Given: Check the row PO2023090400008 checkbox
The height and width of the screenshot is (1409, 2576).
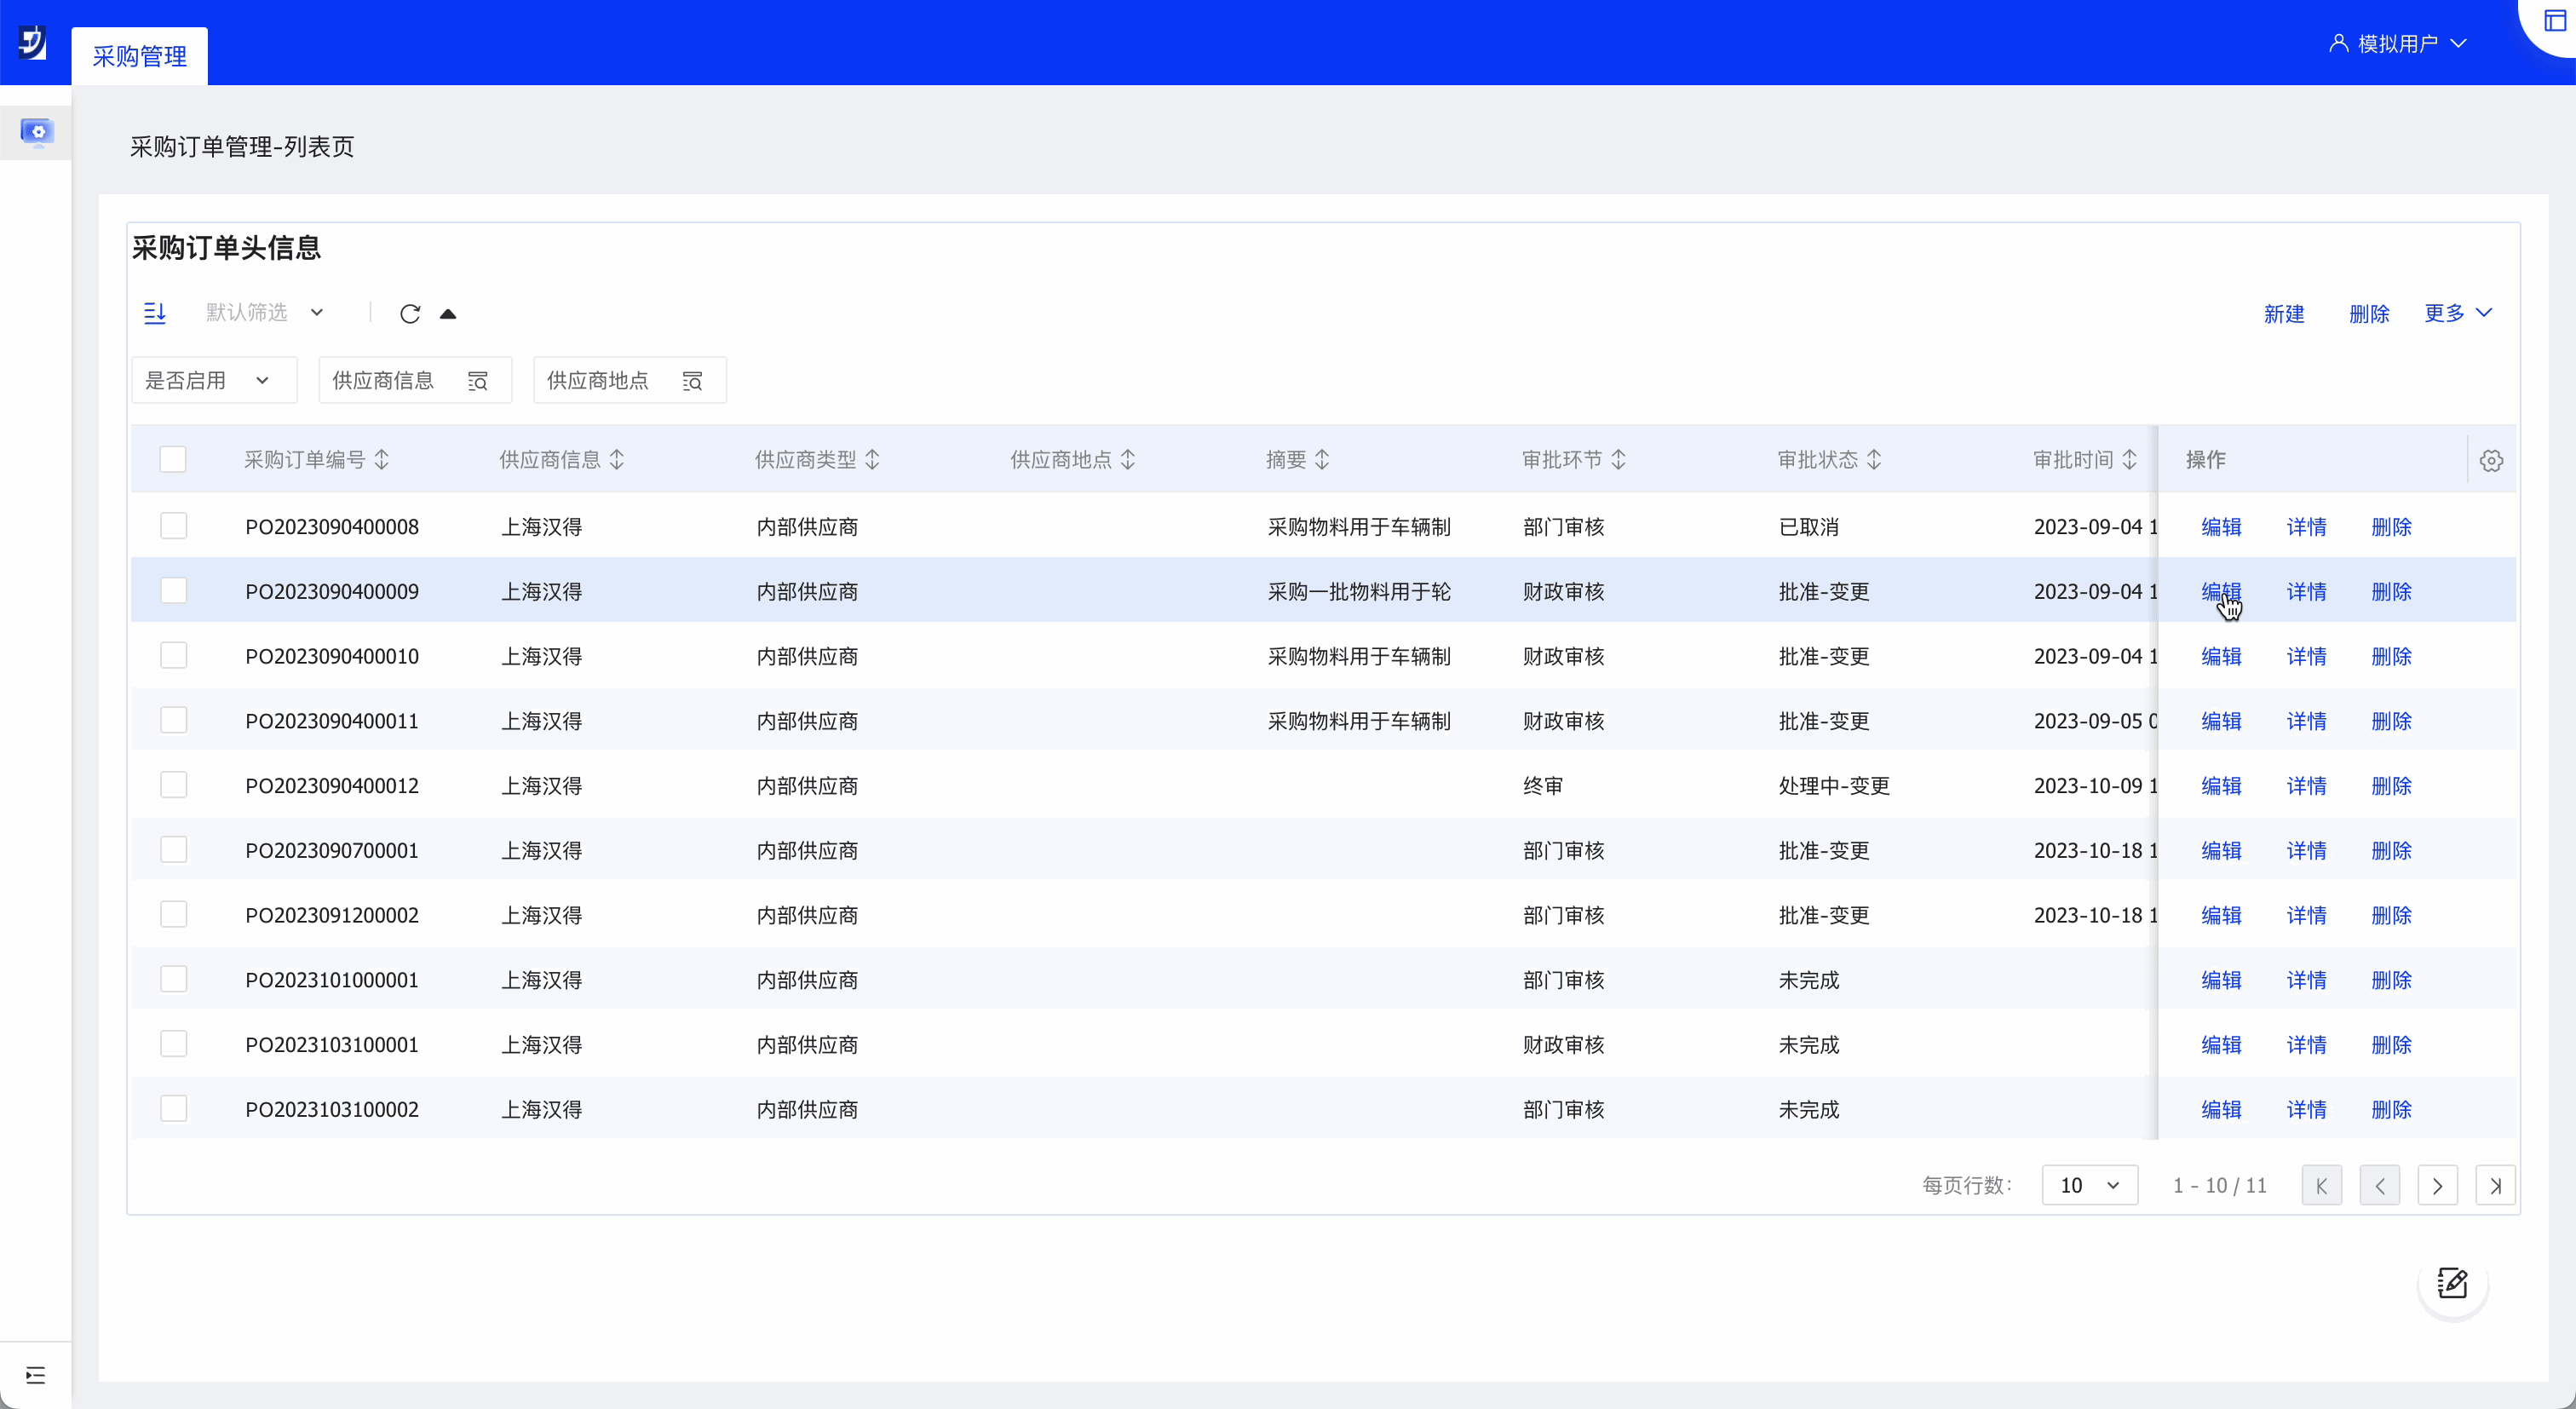Looking at the screenshot, I should [174, 526].
